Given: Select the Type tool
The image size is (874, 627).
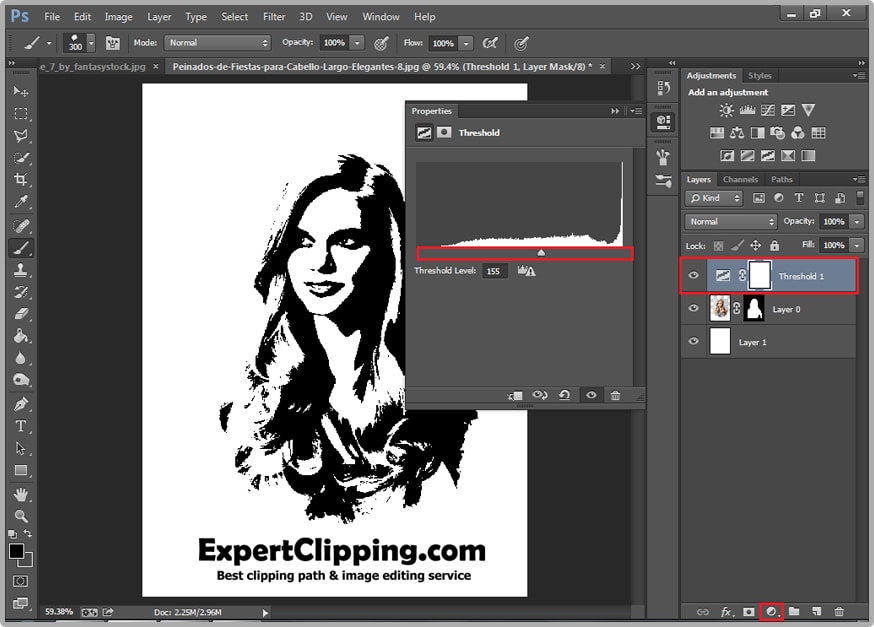Looking at the screenshot, I should click(20, 426).
